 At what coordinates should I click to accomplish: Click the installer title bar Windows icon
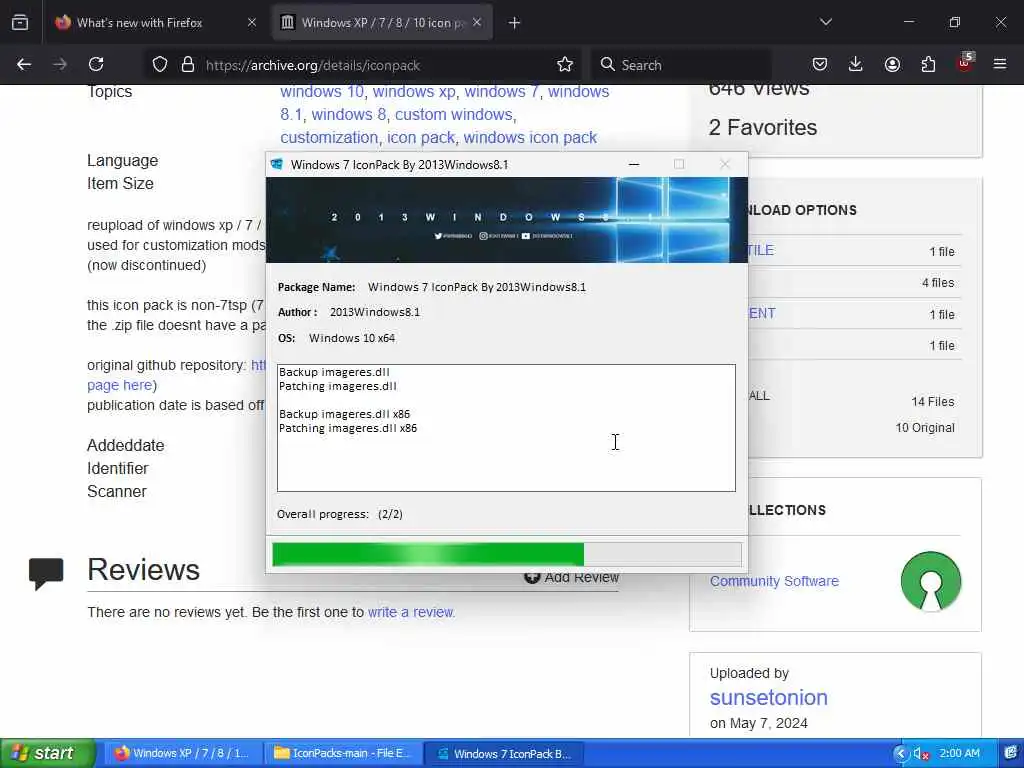point(277,165)
